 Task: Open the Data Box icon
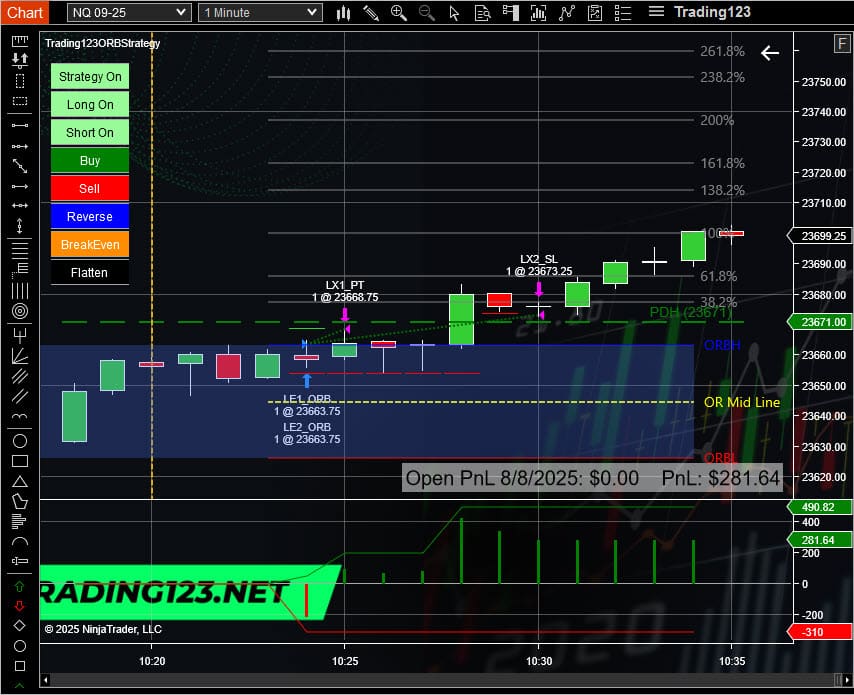[483, 13]
